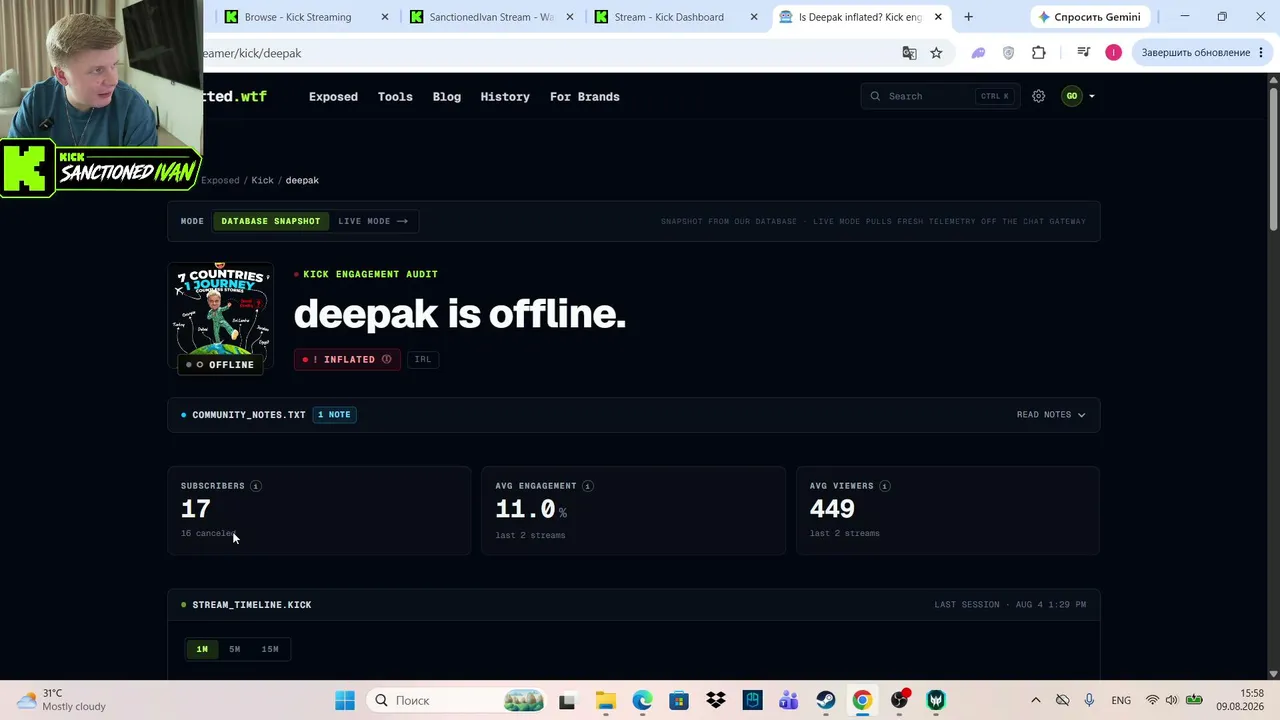Open Microsoft Edge from the taskbar
This screenshot has height=720, width=1280.
click(642, 700)
